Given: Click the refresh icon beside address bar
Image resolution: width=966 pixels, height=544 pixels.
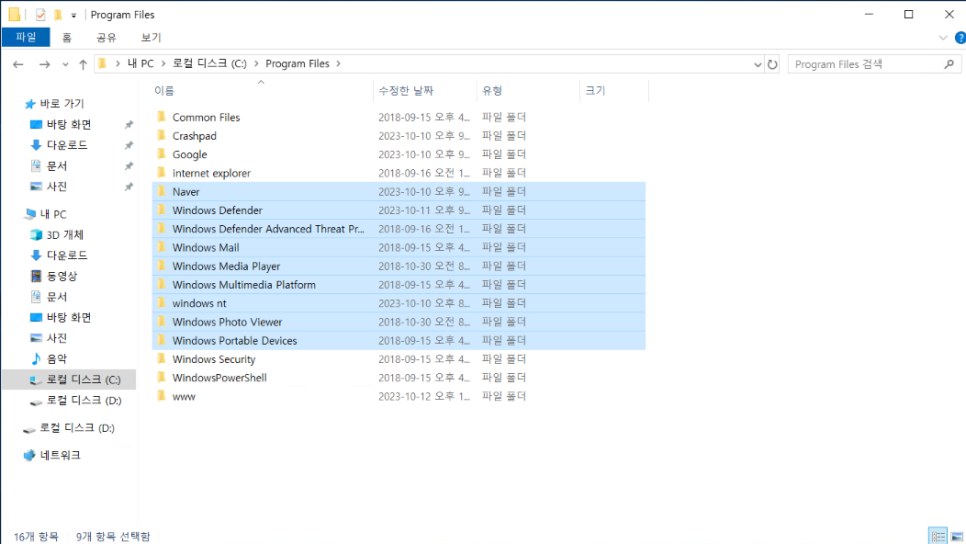Looking at the screenshot, I should [772, 64].
